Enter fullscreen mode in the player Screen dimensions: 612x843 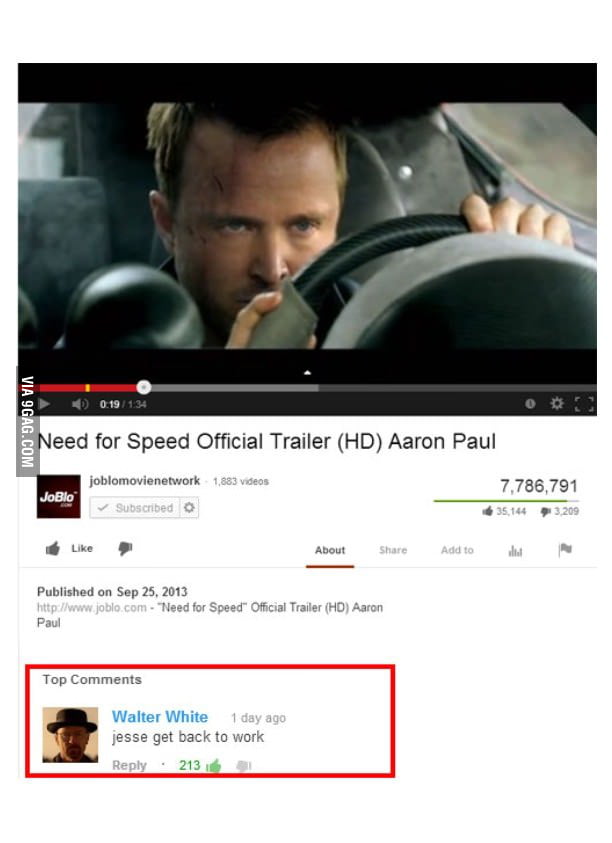point(584,404)
